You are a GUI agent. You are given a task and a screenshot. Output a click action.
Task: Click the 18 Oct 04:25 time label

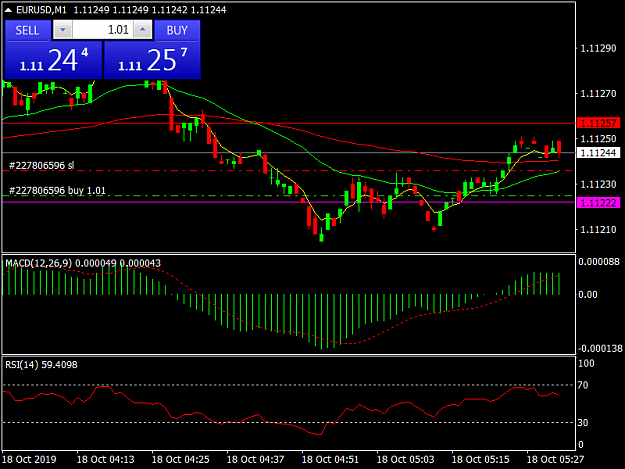point(181,459)
